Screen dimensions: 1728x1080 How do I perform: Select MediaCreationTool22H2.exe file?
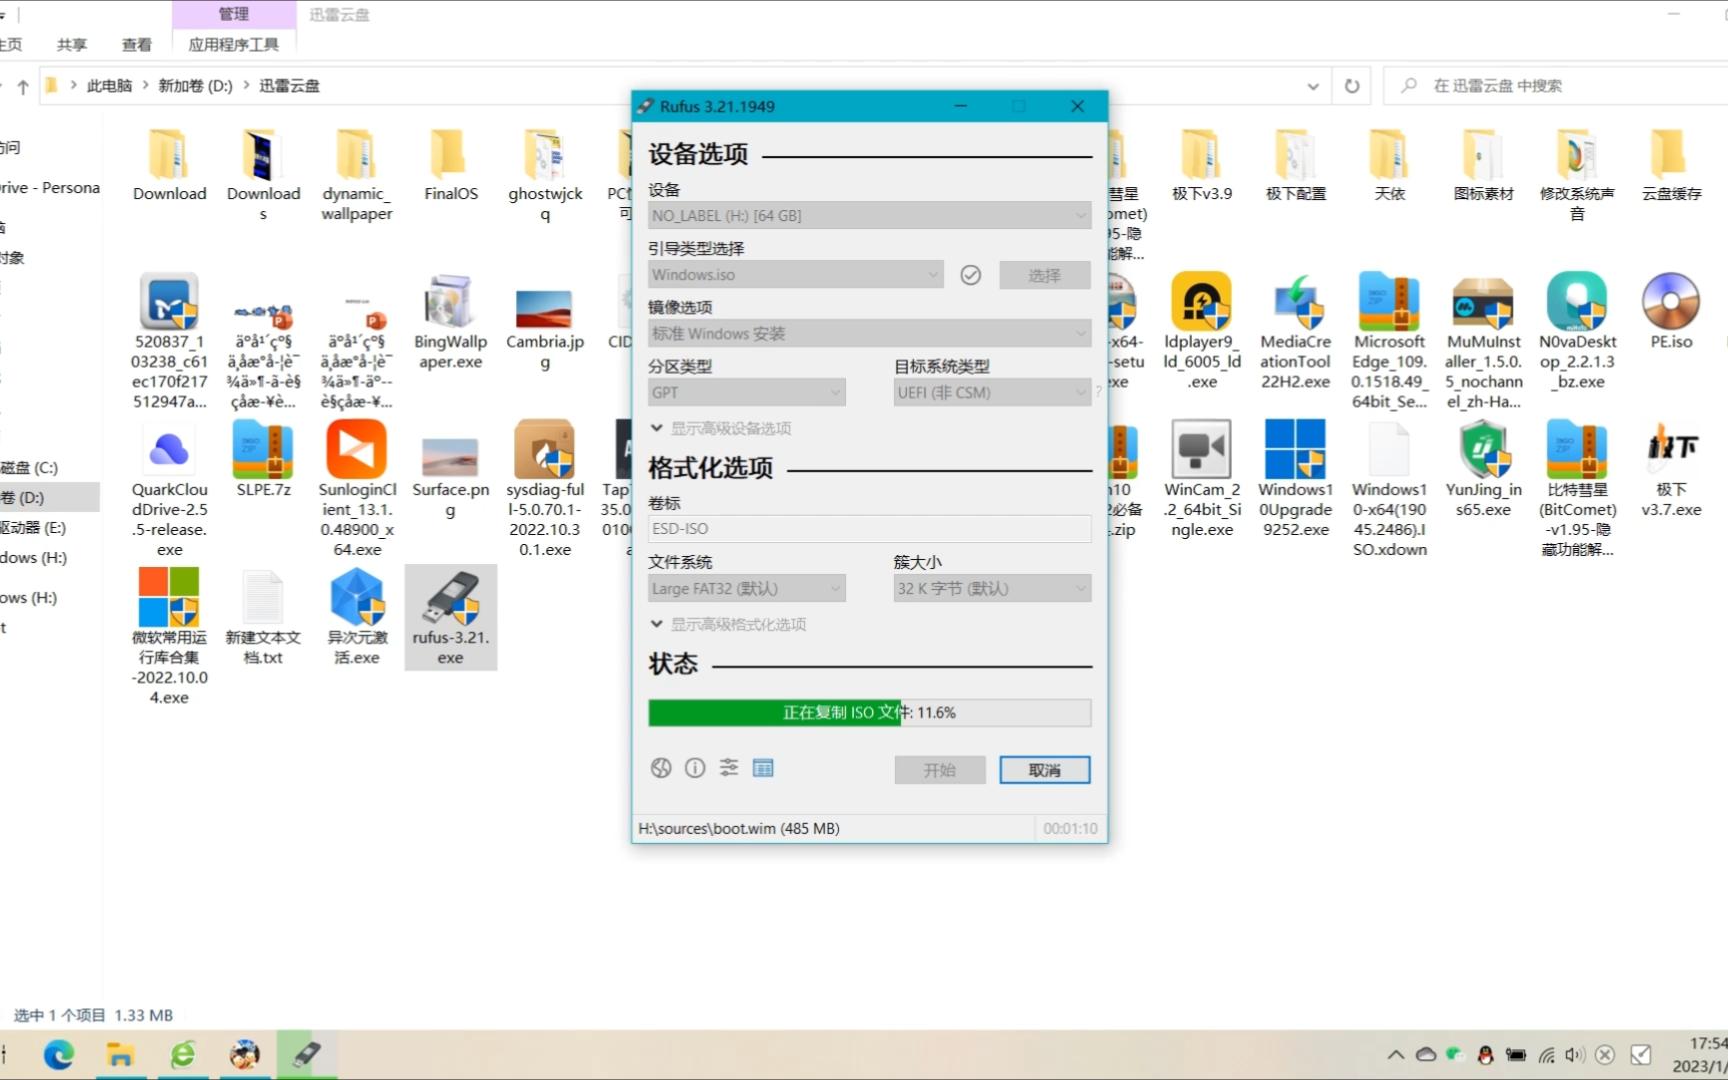[x=1295, y=331]
